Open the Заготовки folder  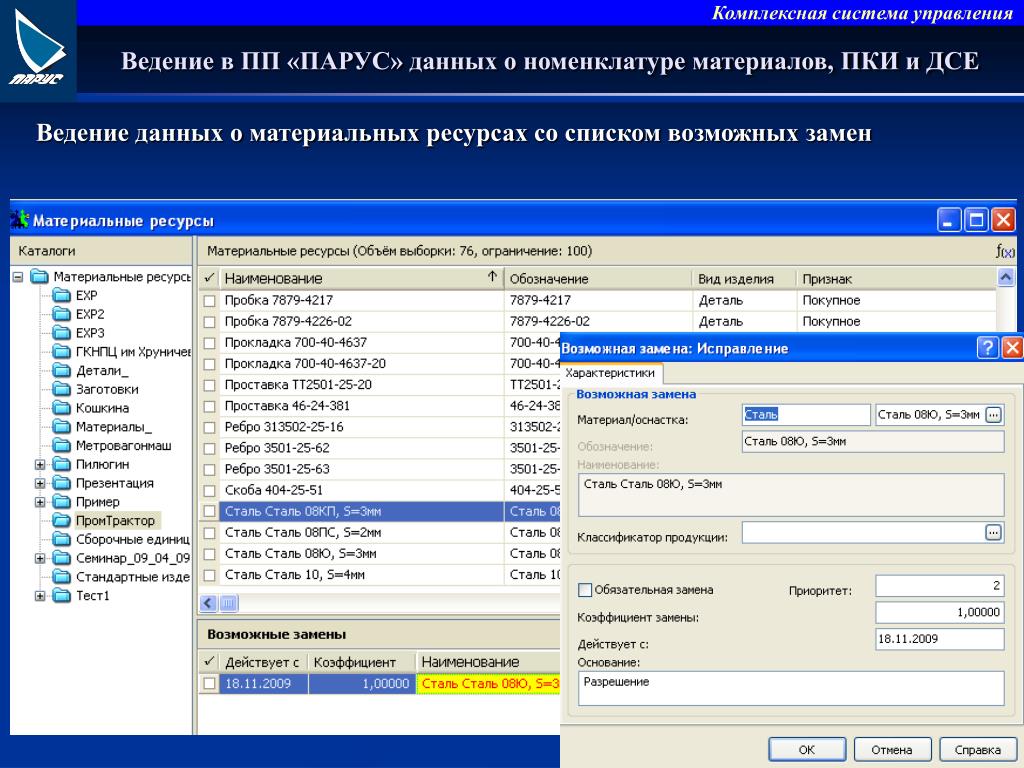tap(107, 389)
